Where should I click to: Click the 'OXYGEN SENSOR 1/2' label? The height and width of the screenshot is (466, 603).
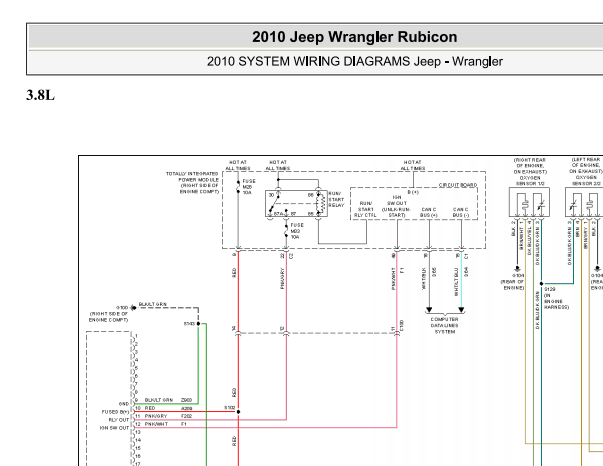pos(530,181)
